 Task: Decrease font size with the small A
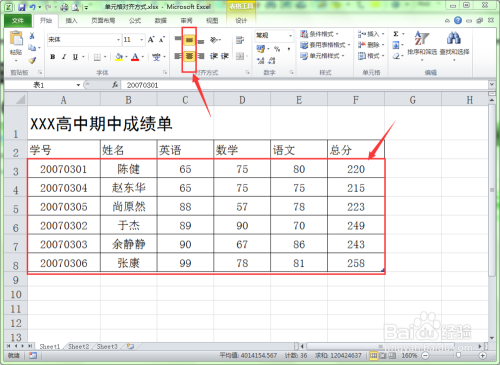click(x=162, y=40)
